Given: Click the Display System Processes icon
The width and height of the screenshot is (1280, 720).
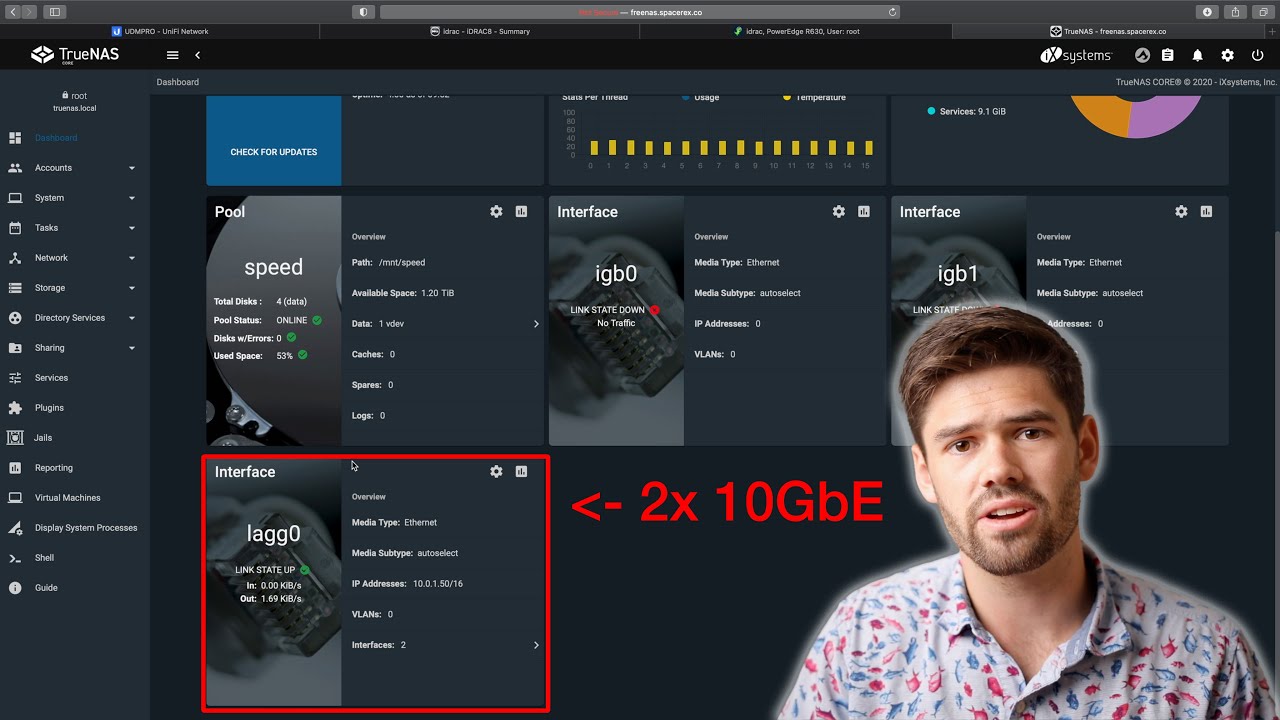Looking at the screenshot, I should coord(15,528).
